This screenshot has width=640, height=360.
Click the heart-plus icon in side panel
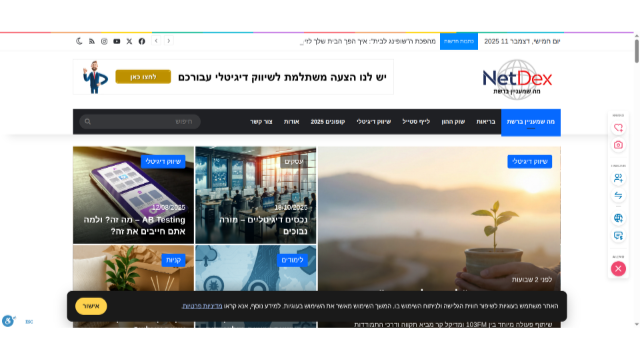point(618,128)
